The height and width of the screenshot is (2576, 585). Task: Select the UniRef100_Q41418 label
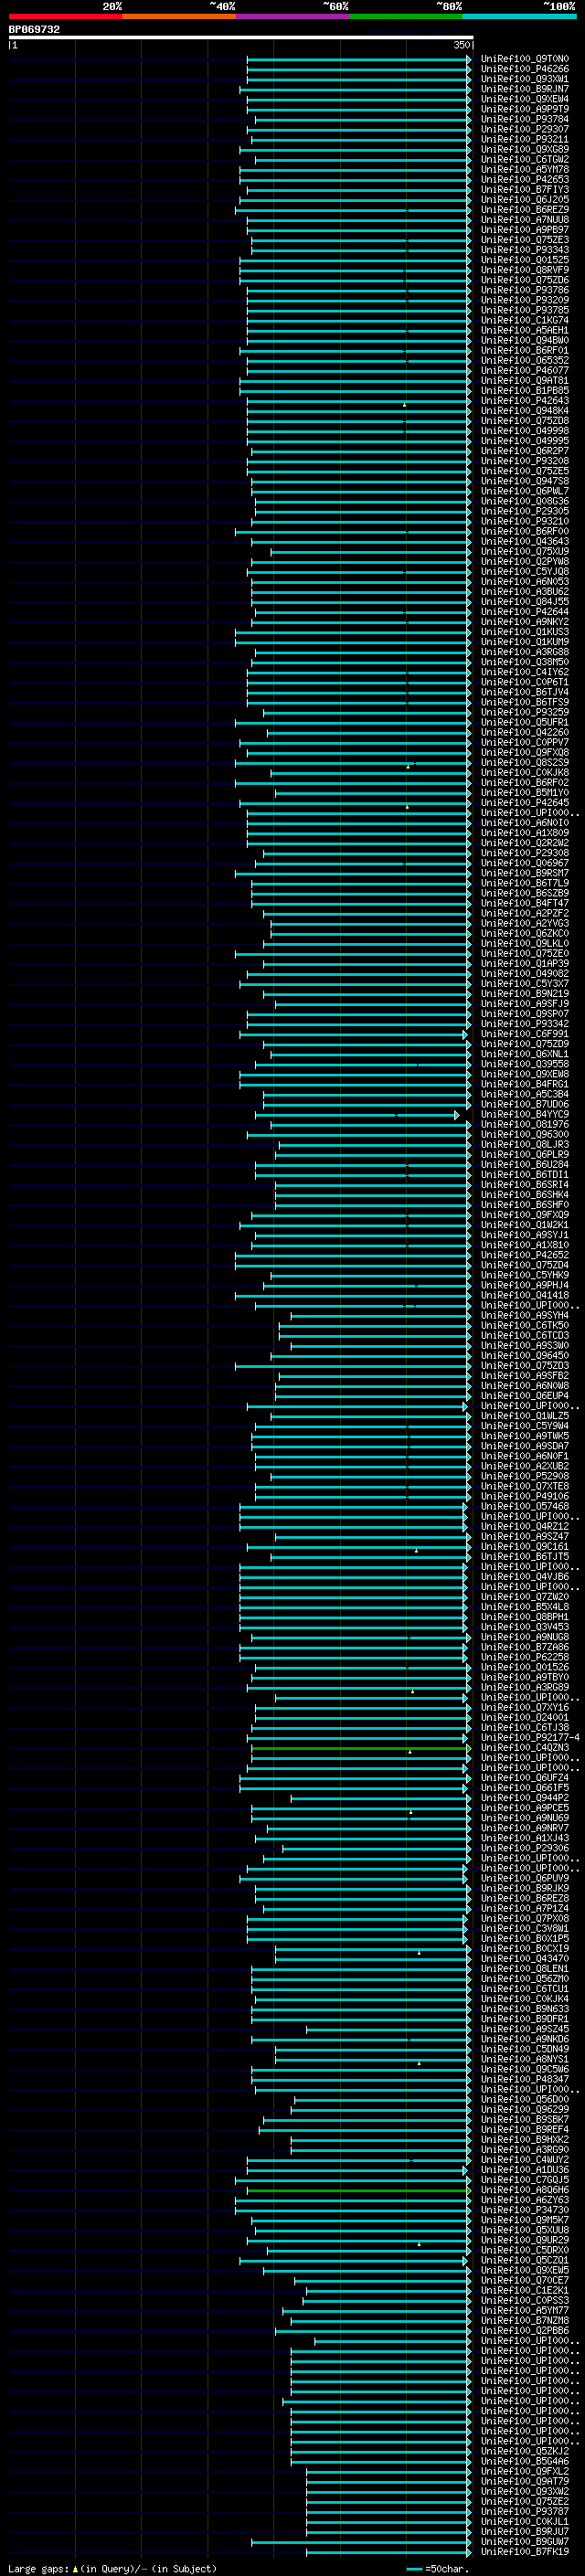pos(524,1295)
